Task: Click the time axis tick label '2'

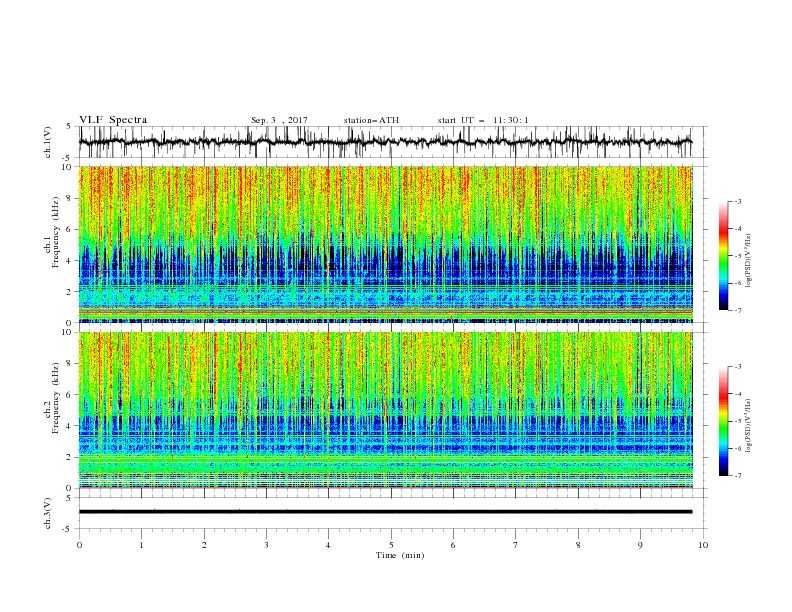Action: click(x=204, y=545)
